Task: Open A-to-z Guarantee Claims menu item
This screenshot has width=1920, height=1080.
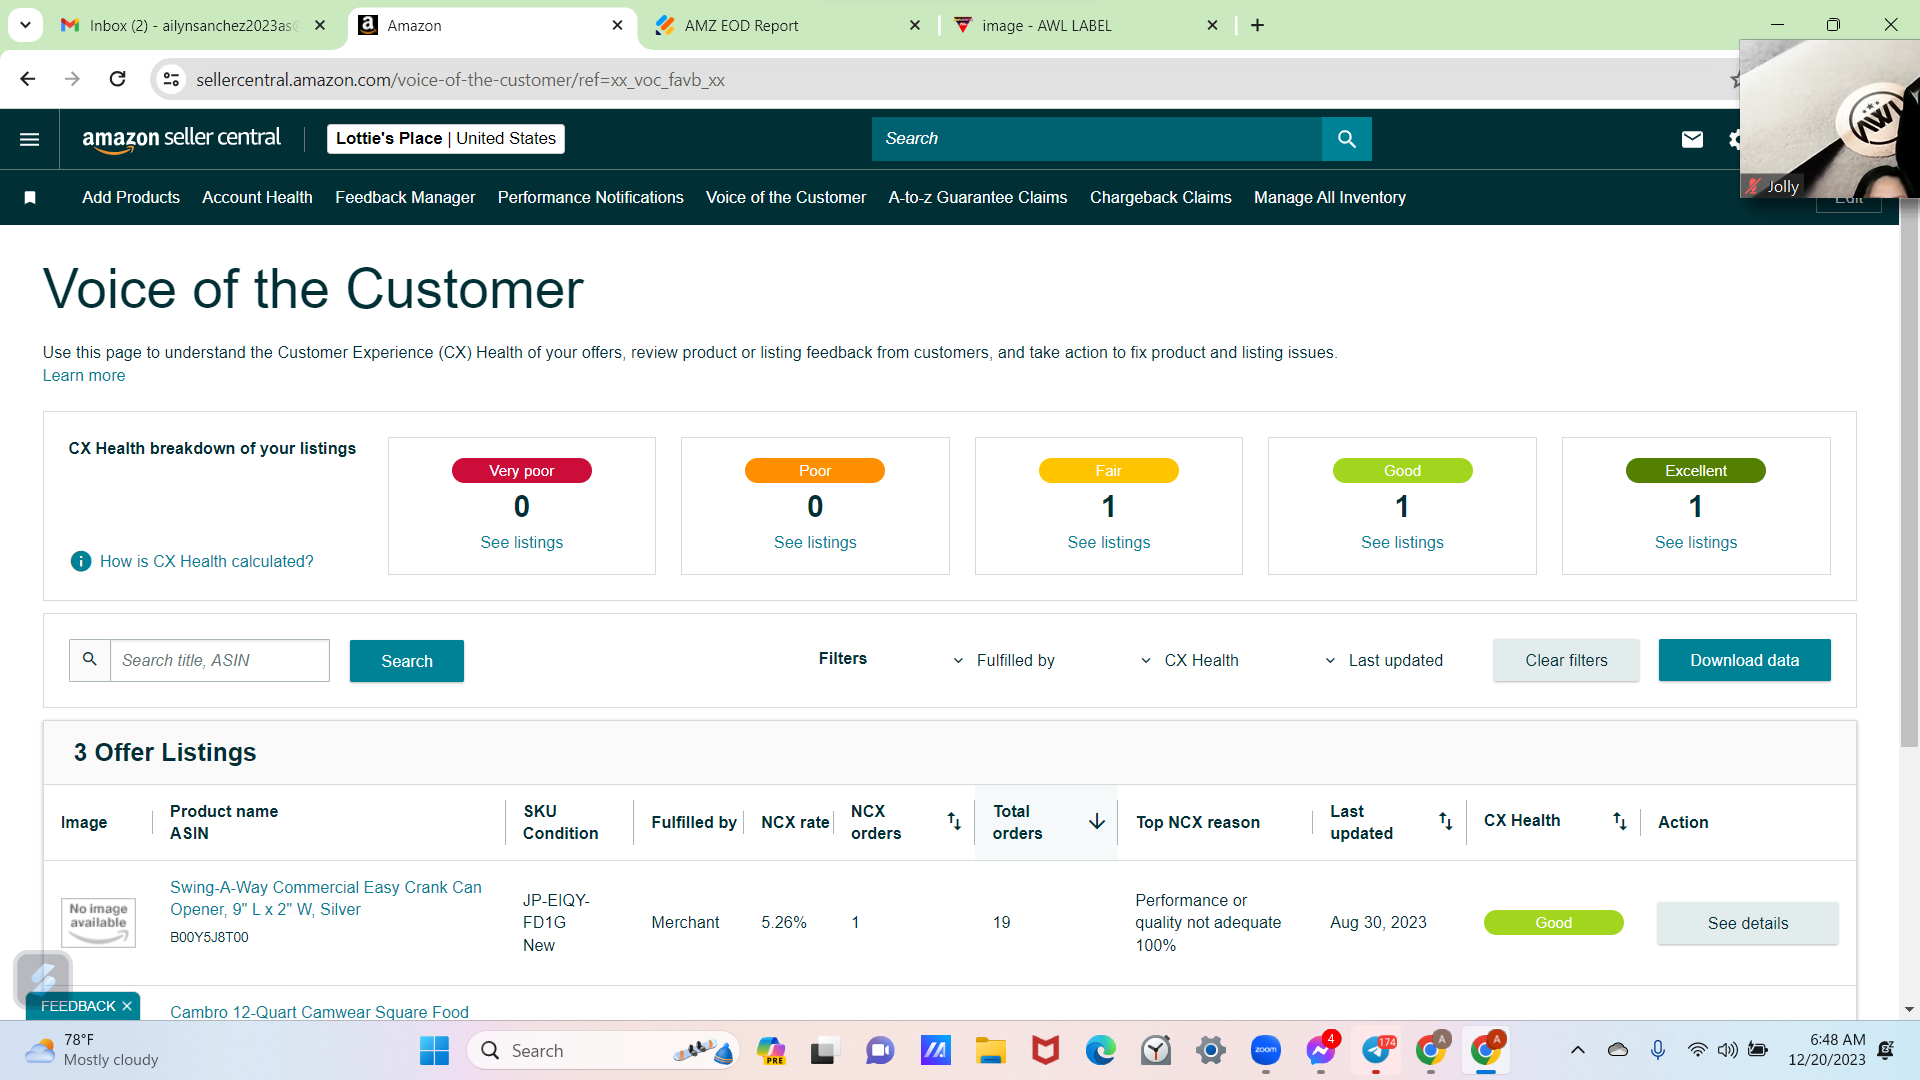Action: coord(978,198)
